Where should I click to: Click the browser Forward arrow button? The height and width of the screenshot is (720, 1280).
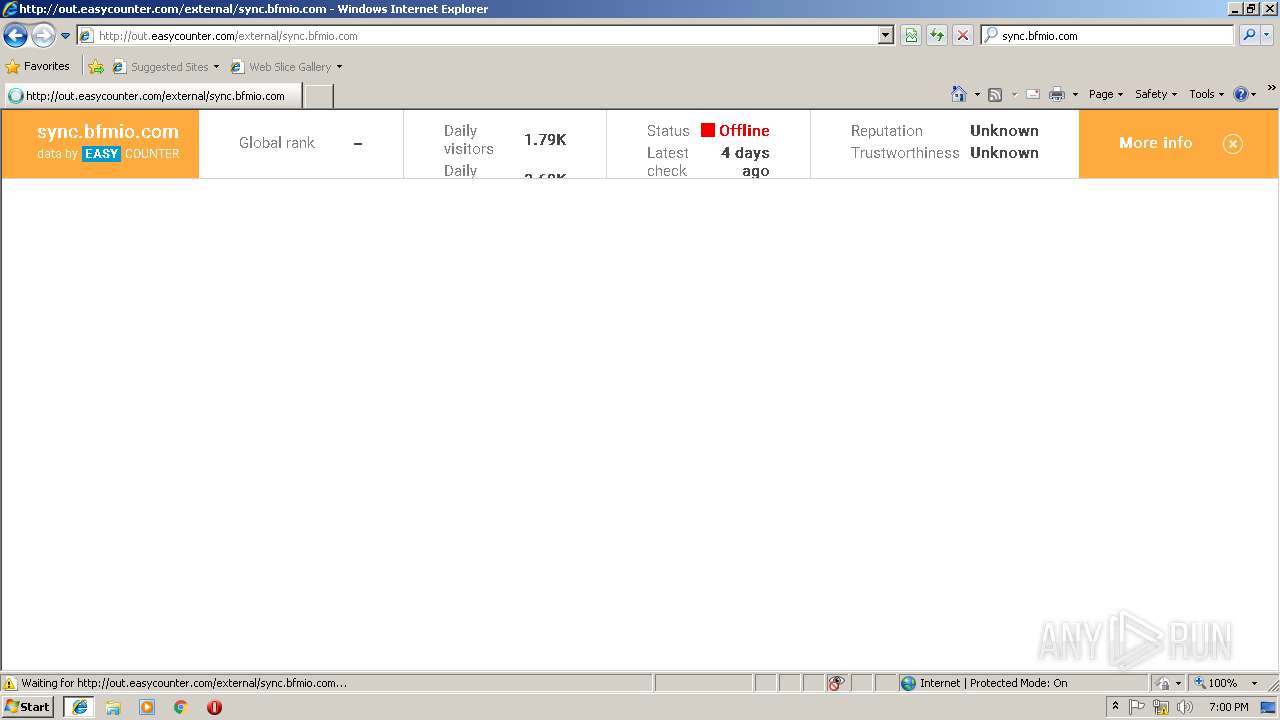click(43, 36)
